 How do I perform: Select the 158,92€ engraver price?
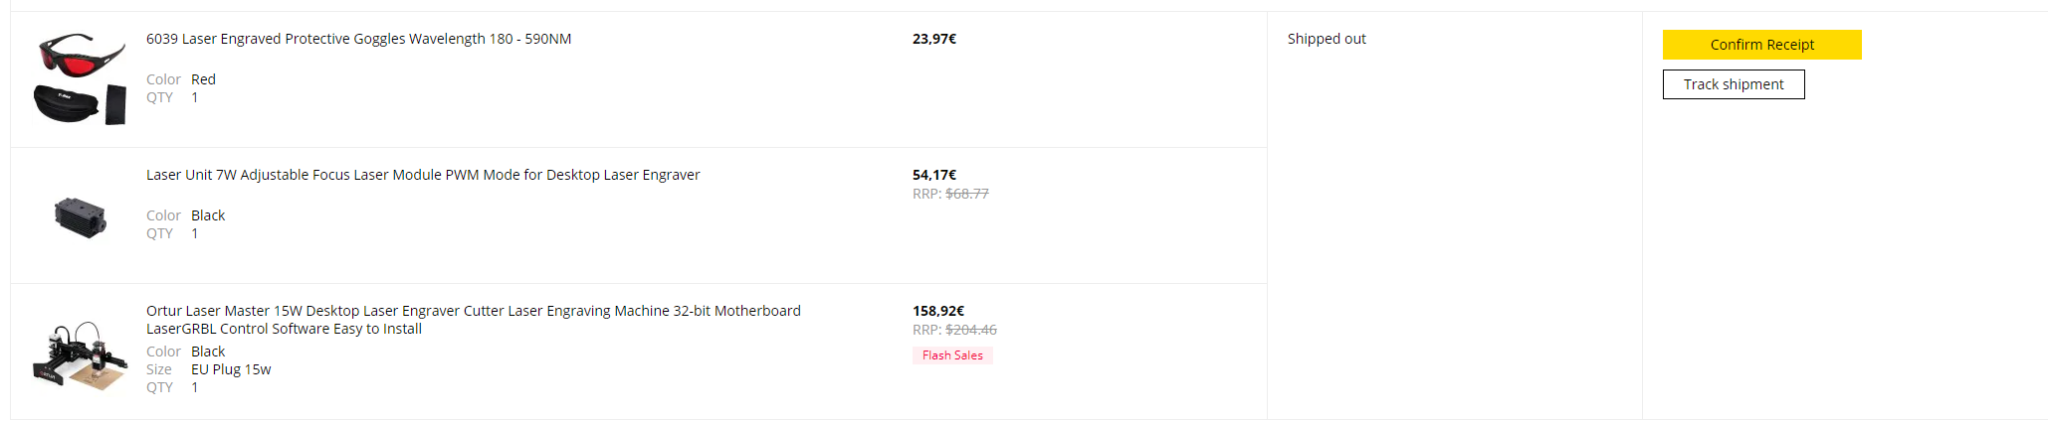(938, 311)
